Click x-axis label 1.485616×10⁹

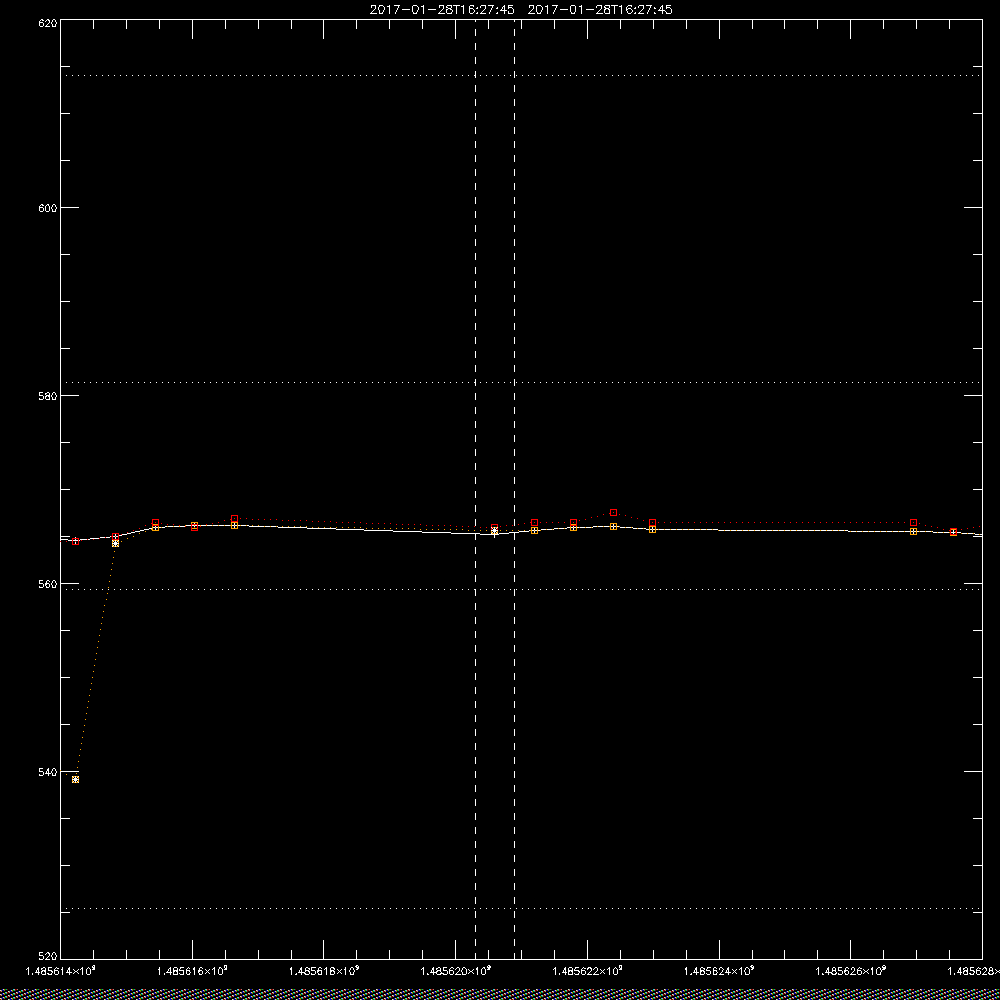tap(193, 971)
